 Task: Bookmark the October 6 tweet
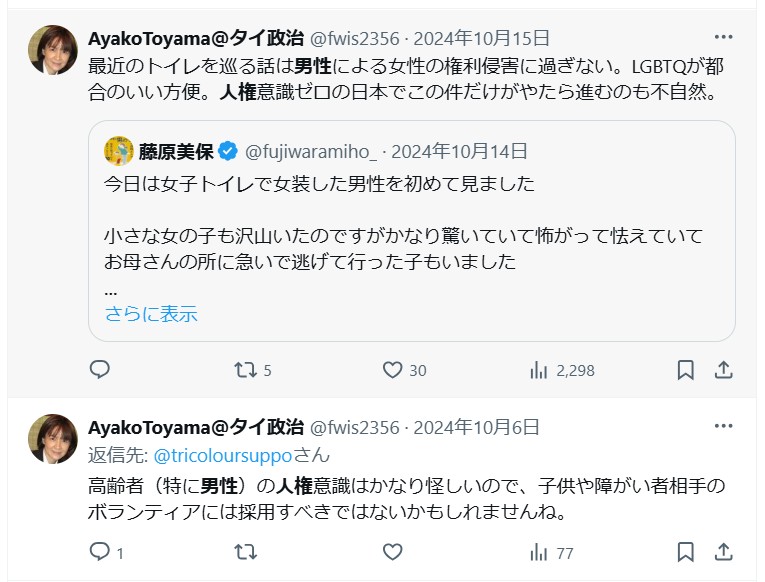pos(686,551)
